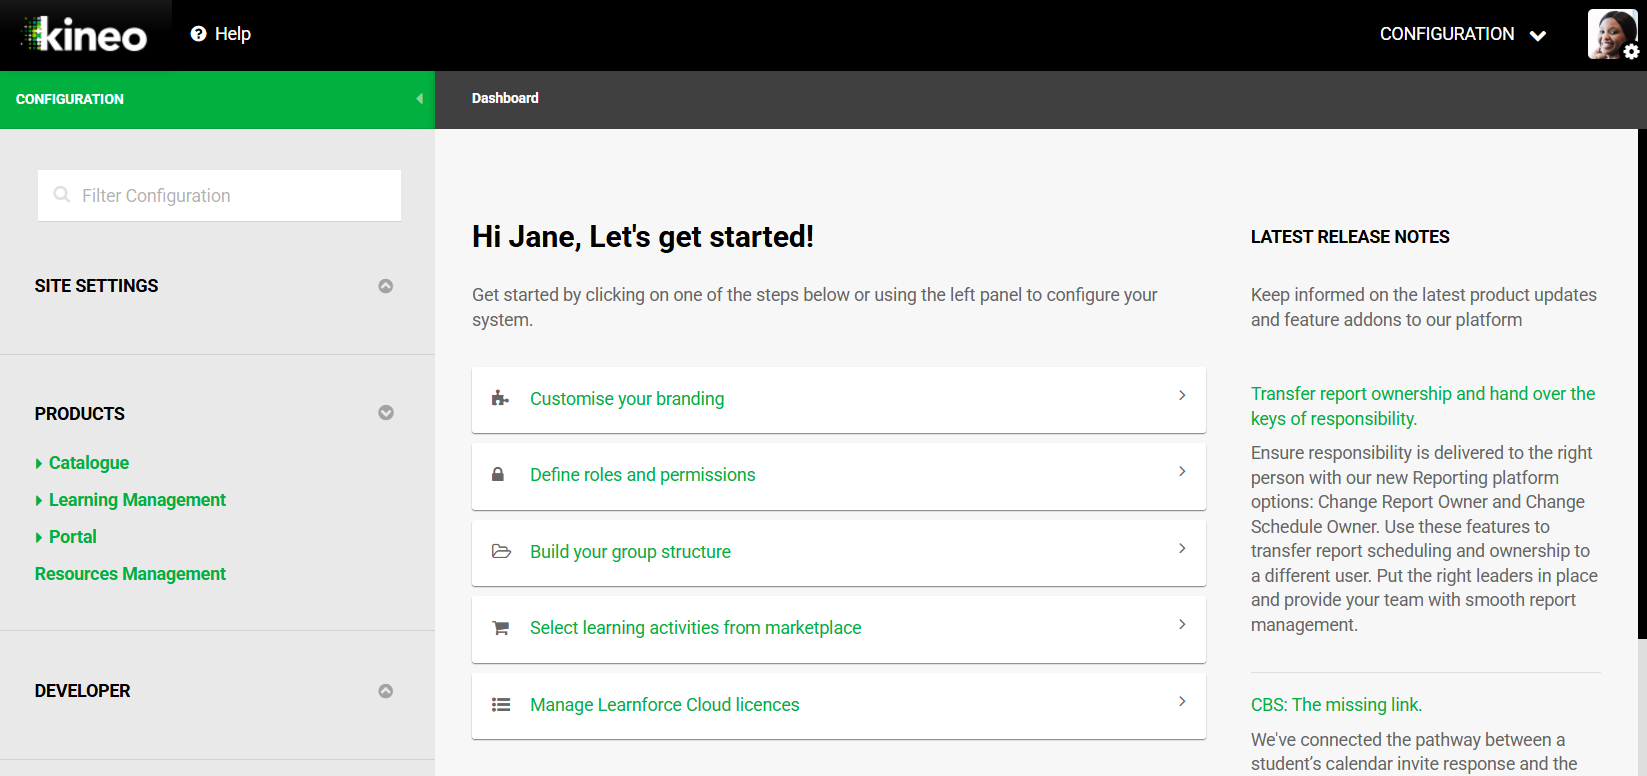Open the Help link in header
1647x776 pixels.
[221, 34]
